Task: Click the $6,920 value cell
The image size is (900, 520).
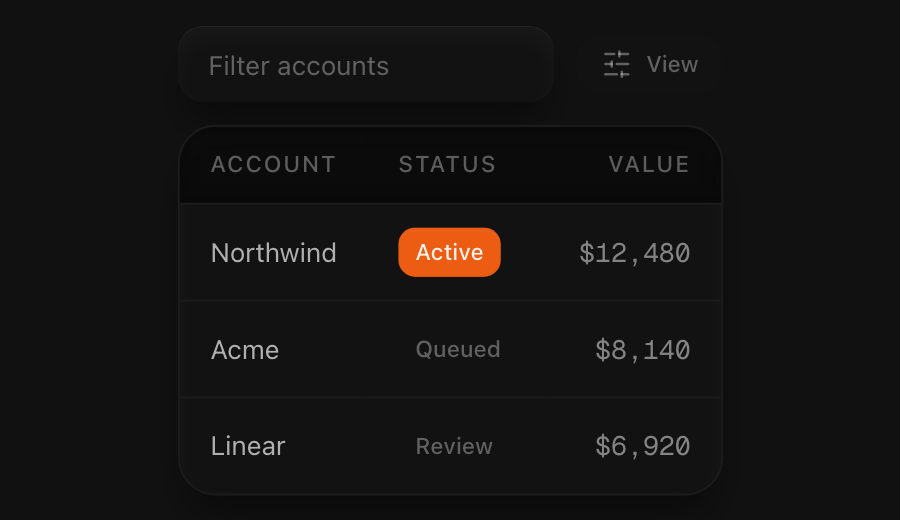Action: coord(642,447)
